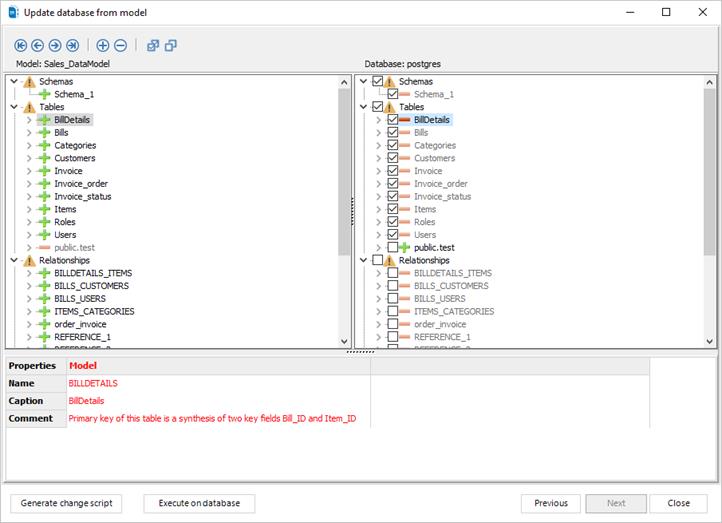Go to next difference arrow icon

(x=55, y=45)
